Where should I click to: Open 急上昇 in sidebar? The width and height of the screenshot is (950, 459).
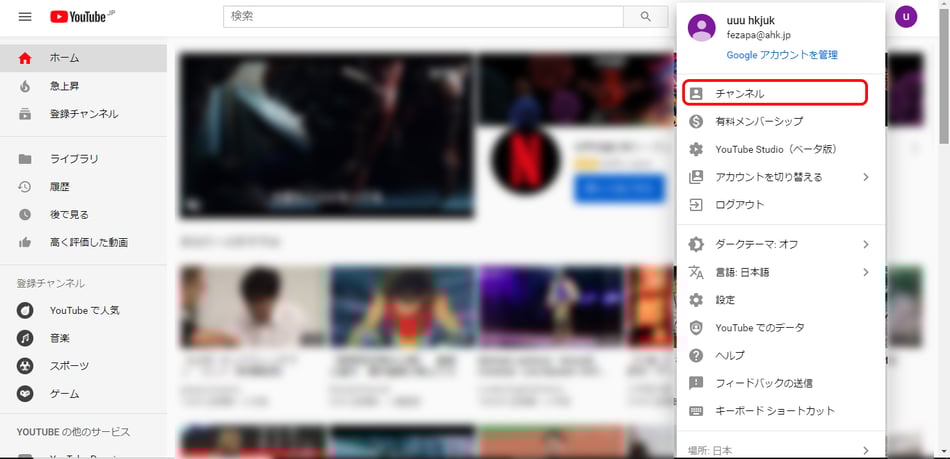click(83, 86)
